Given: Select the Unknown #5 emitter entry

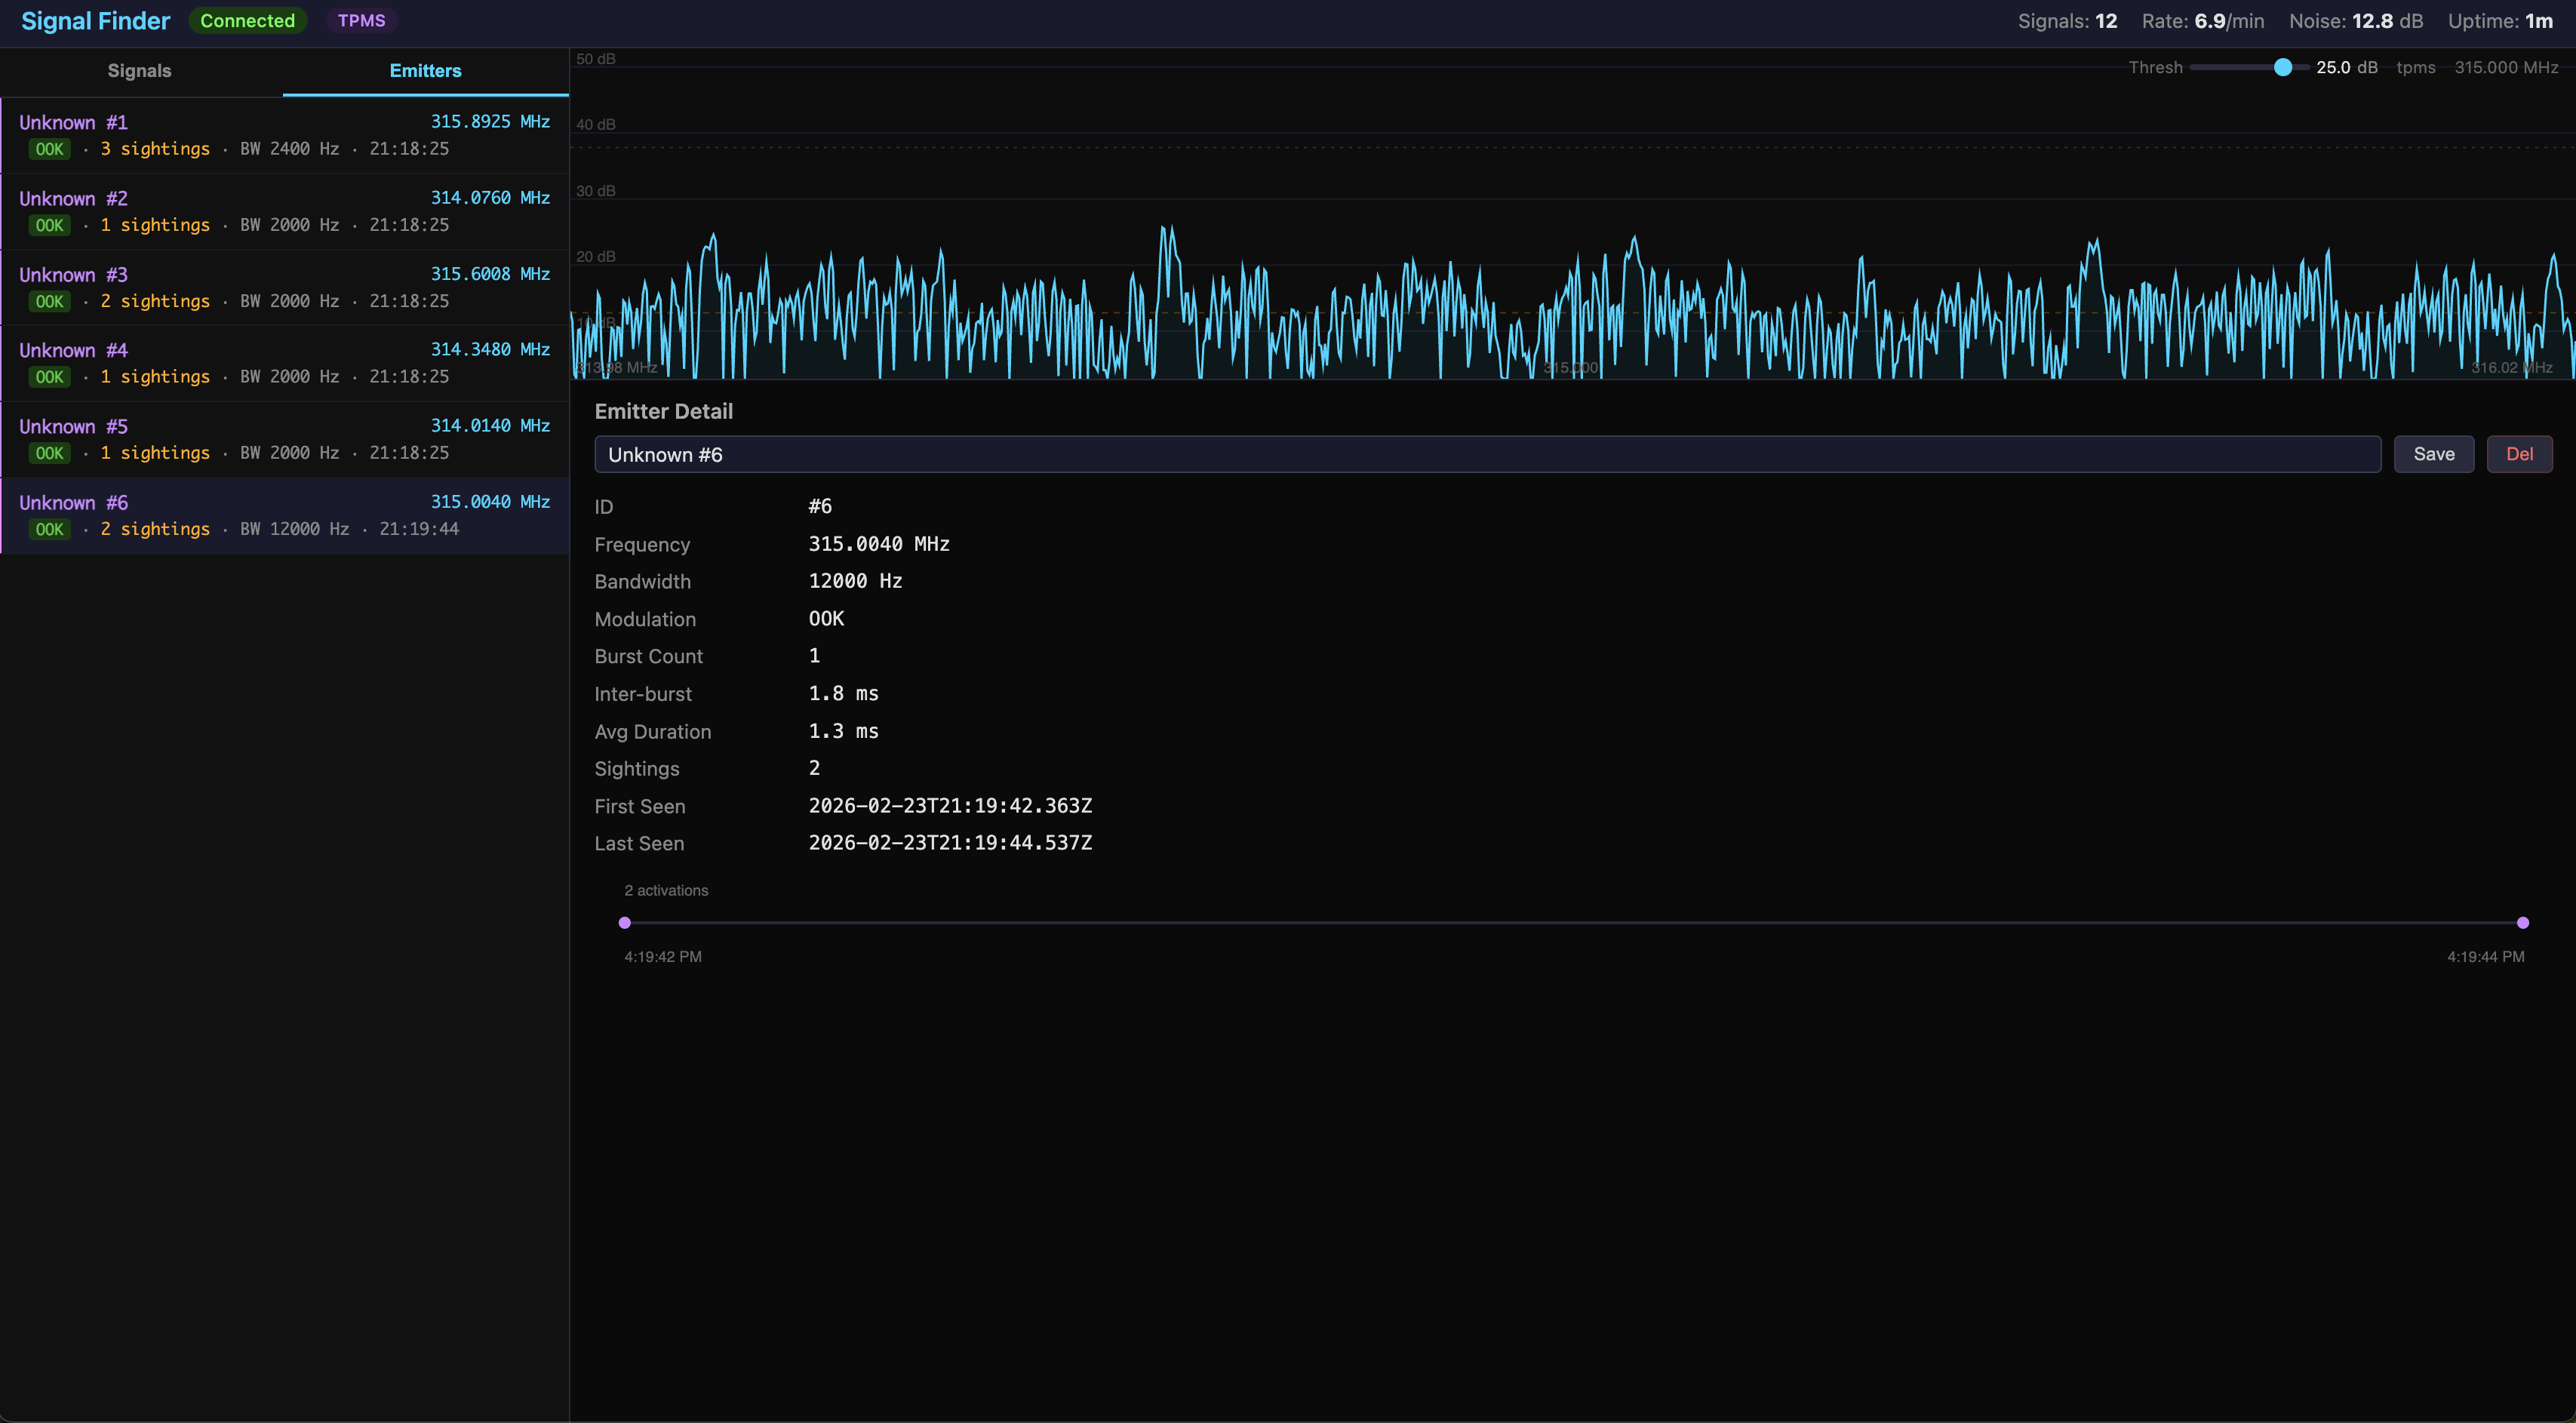Looking at the screenshot, I should pos(284,439).
